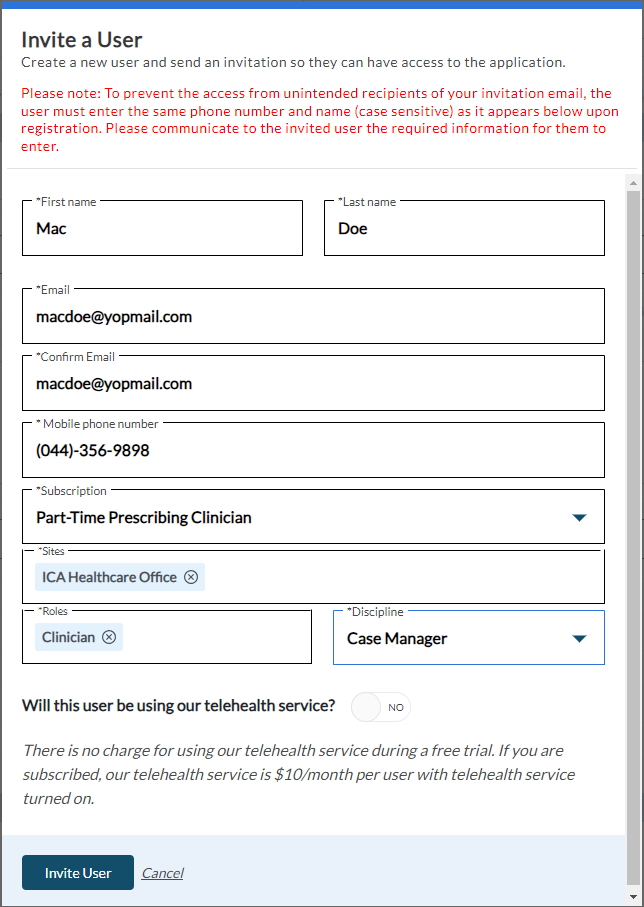
Task: Expand the Discipline dropdown arrow
Action: (578, 639)
